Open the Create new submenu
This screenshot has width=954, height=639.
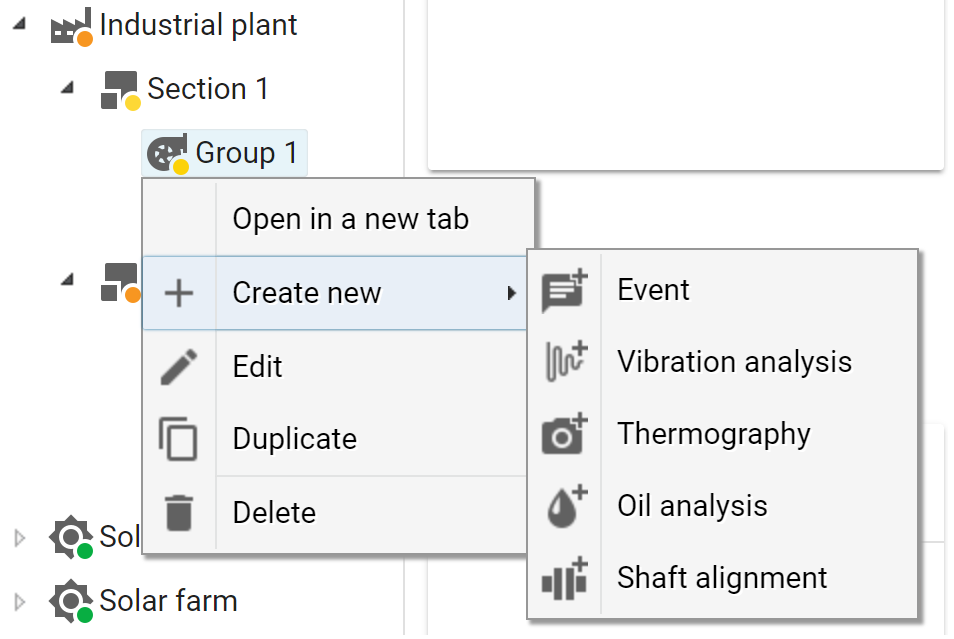[307, 292]
